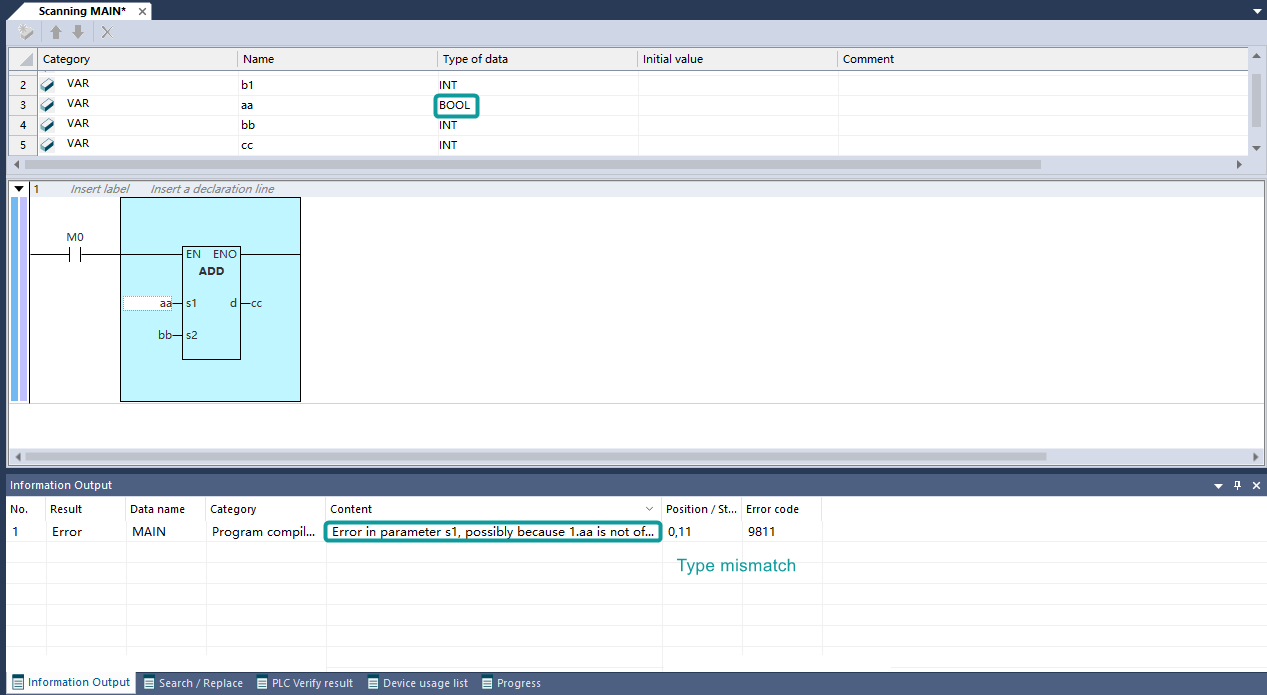
Task: Close the Scanning MAIN* tab
Action: (142, 12)
